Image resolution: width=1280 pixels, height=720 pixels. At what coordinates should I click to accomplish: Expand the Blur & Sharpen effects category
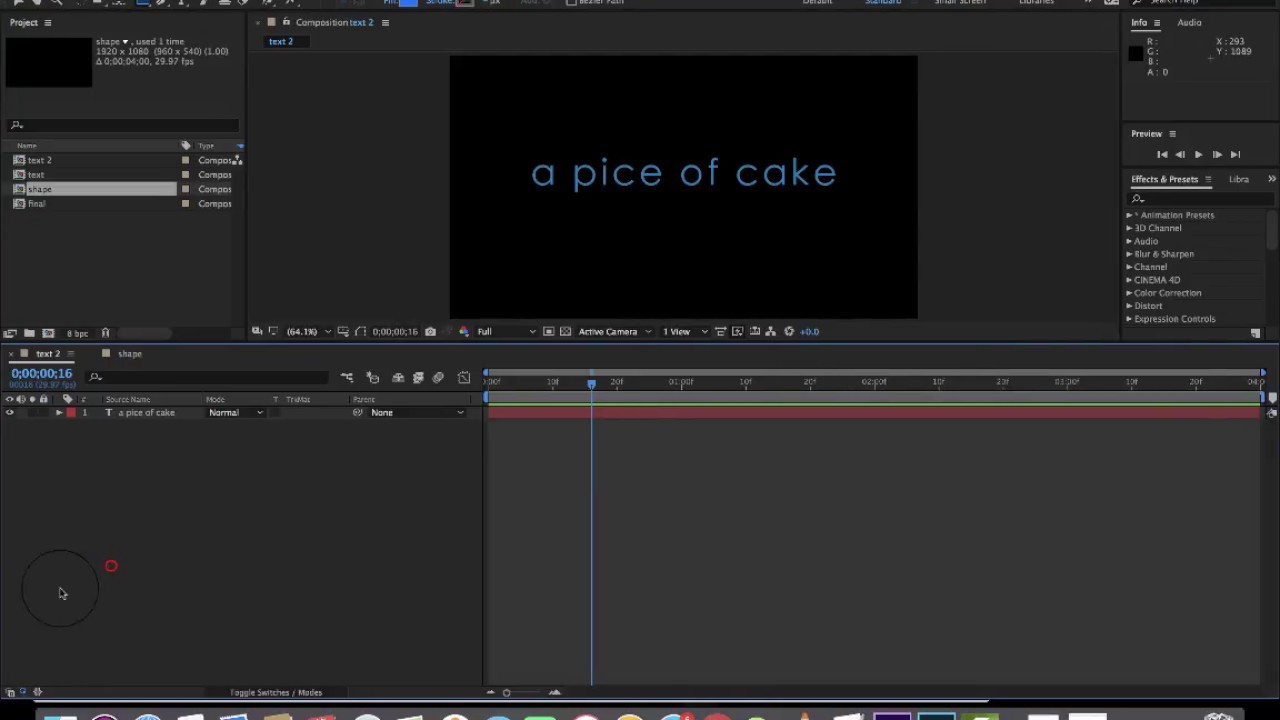click(x=1129, y=254)
